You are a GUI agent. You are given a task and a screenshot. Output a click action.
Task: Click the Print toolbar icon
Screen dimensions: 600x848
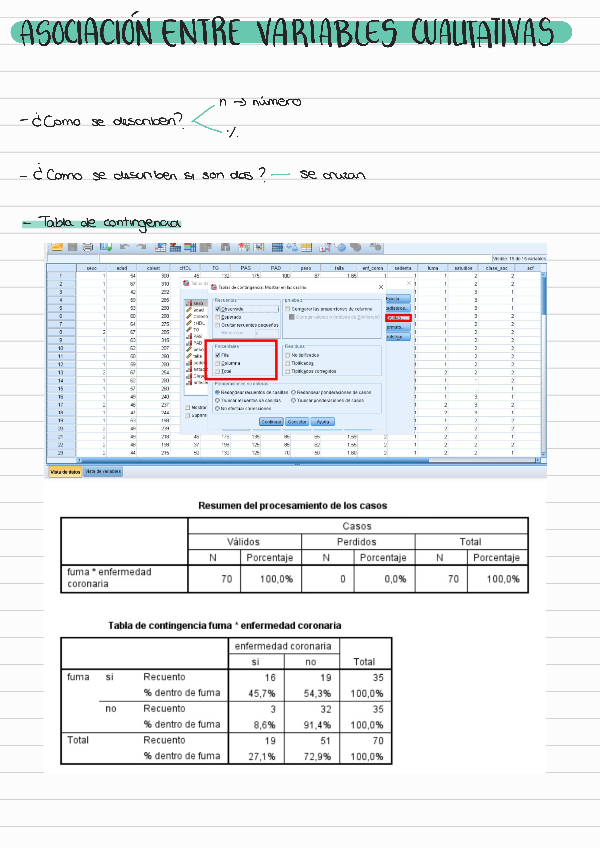click(x=89, y=247)
